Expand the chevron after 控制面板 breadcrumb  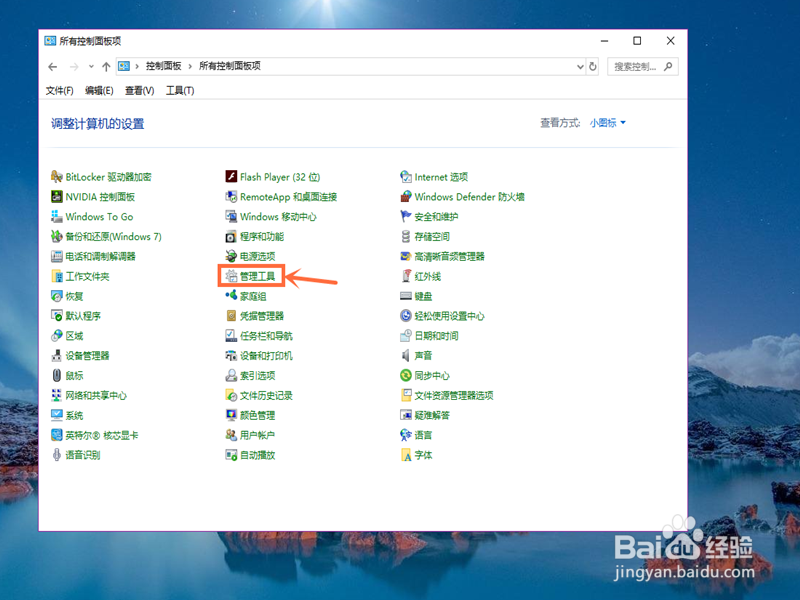[190, 66]
